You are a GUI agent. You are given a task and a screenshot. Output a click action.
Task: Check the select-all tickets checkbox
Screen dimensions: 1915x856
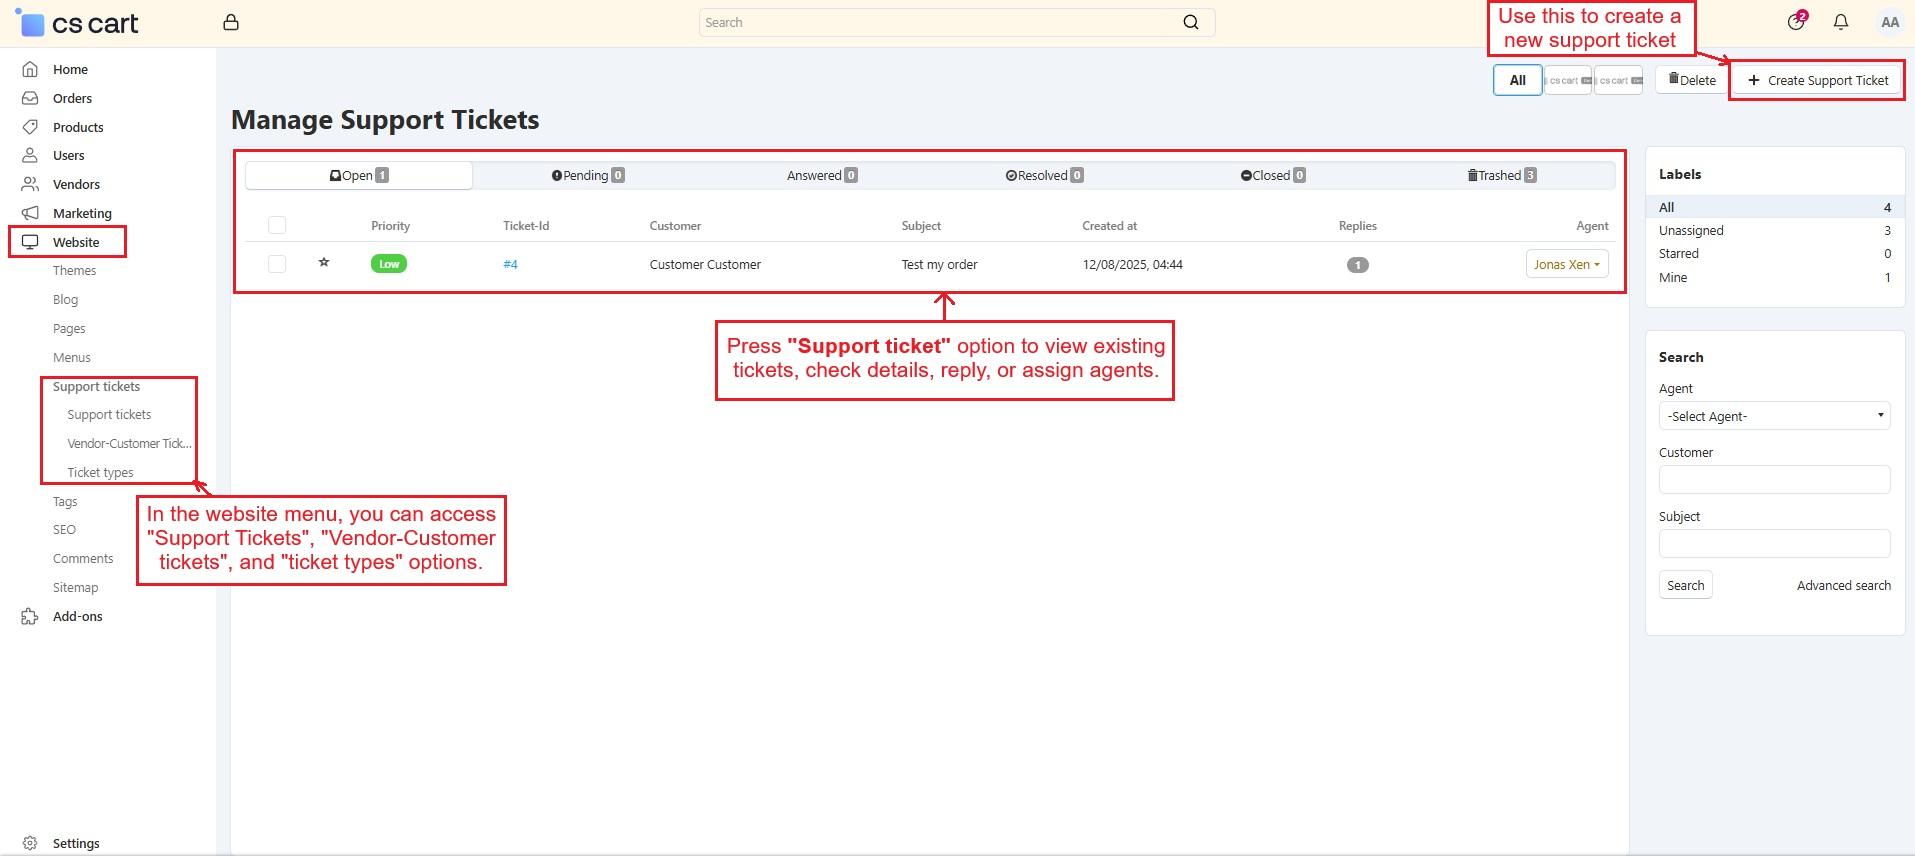pos(277,226)
